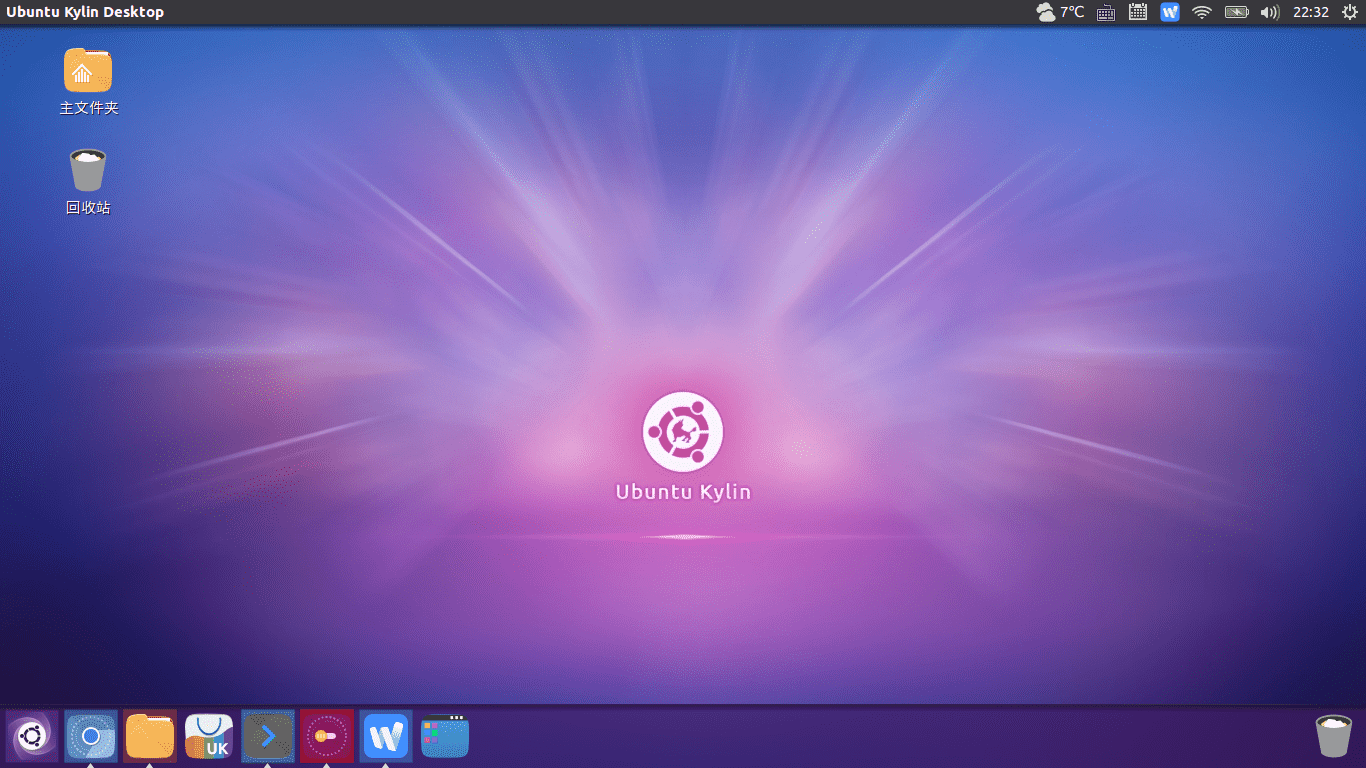
Task: Open the workspace switcher in the dock
Action: pyautogui.click(x=445, y=737)
